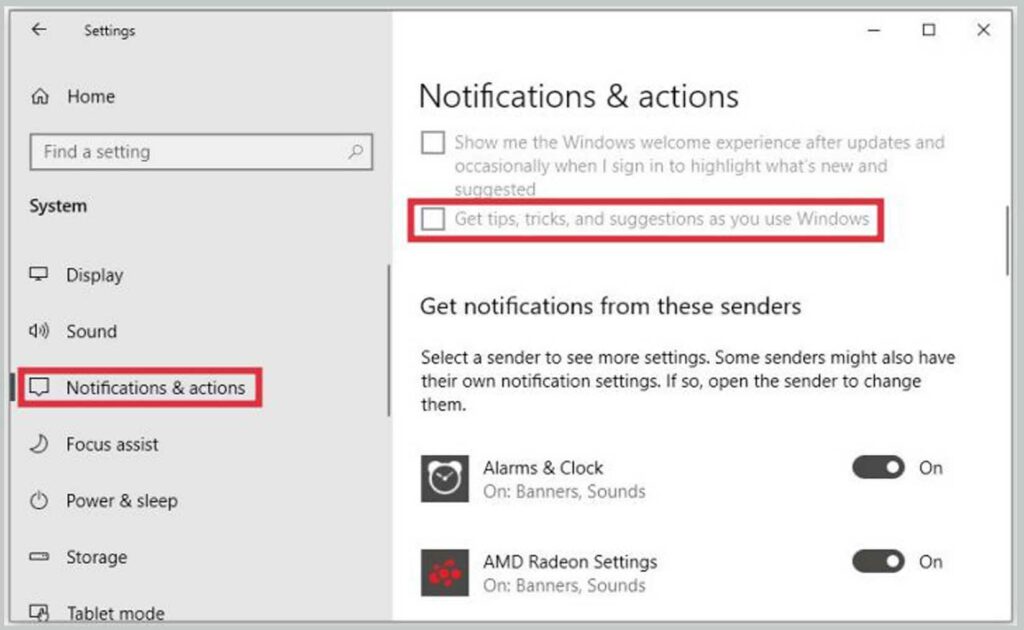Click the Sound speaker icon
Image resolution: width=1024 pixels, height=630 pixels.
(40, 331)
